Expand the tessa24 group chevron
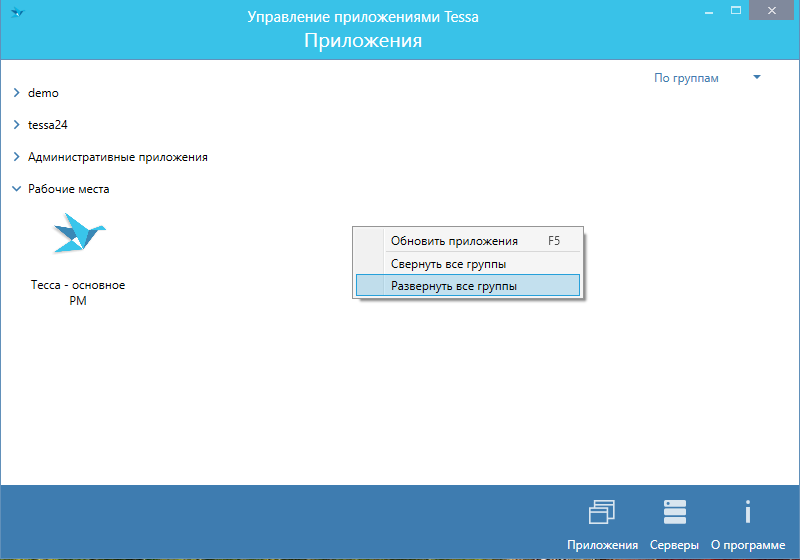800x560 pixels. 16,124
